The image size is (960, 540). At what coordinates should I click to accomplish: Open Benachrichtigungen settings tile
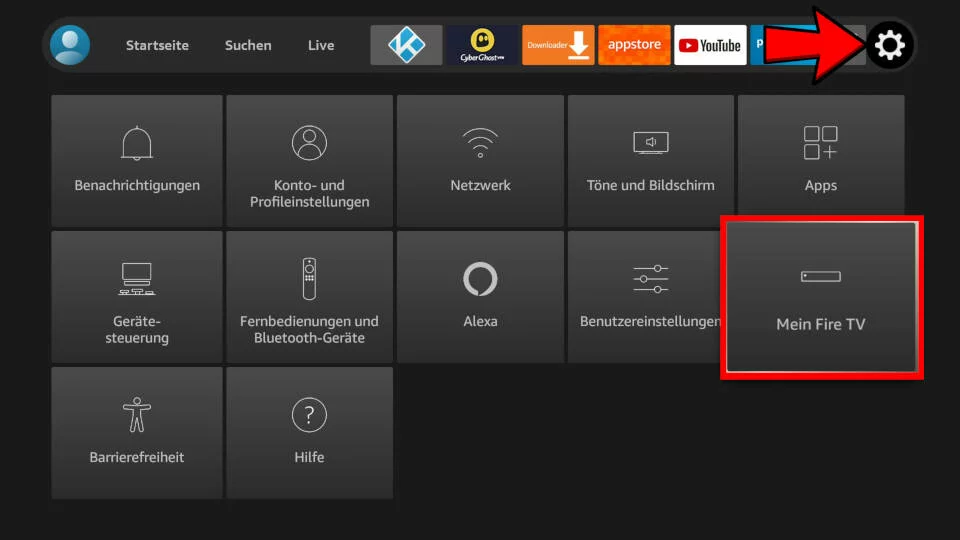pyautogui.click(x=137, y=160)
